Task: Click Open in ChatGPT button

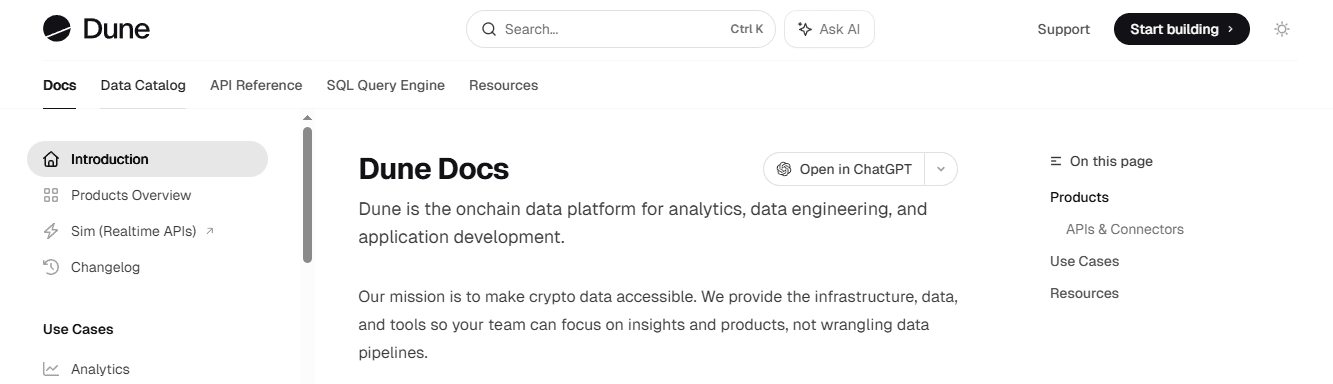Action: [844, 169]
